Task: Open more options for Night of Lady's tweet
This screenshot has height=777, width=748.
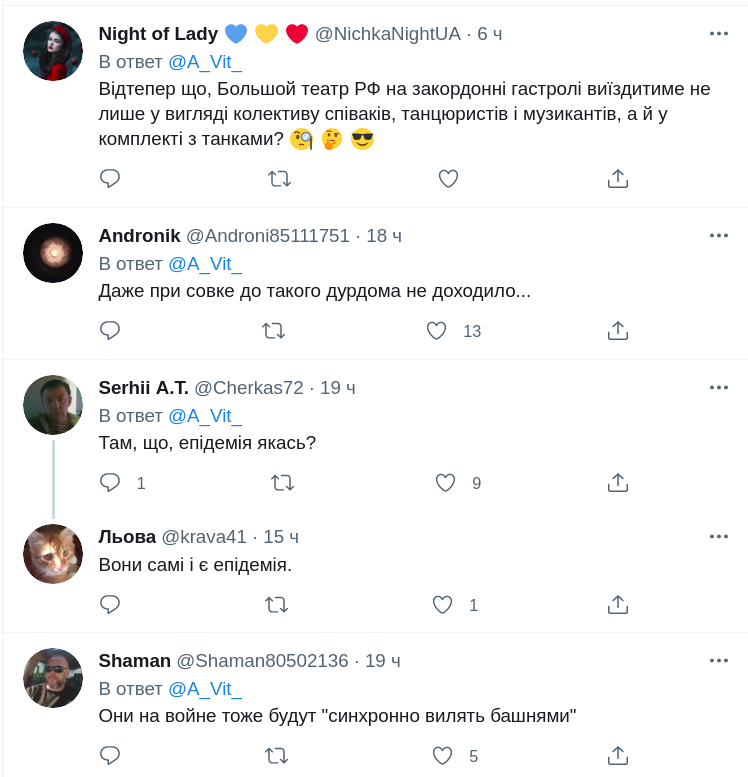Action: (x=718, y=33)
